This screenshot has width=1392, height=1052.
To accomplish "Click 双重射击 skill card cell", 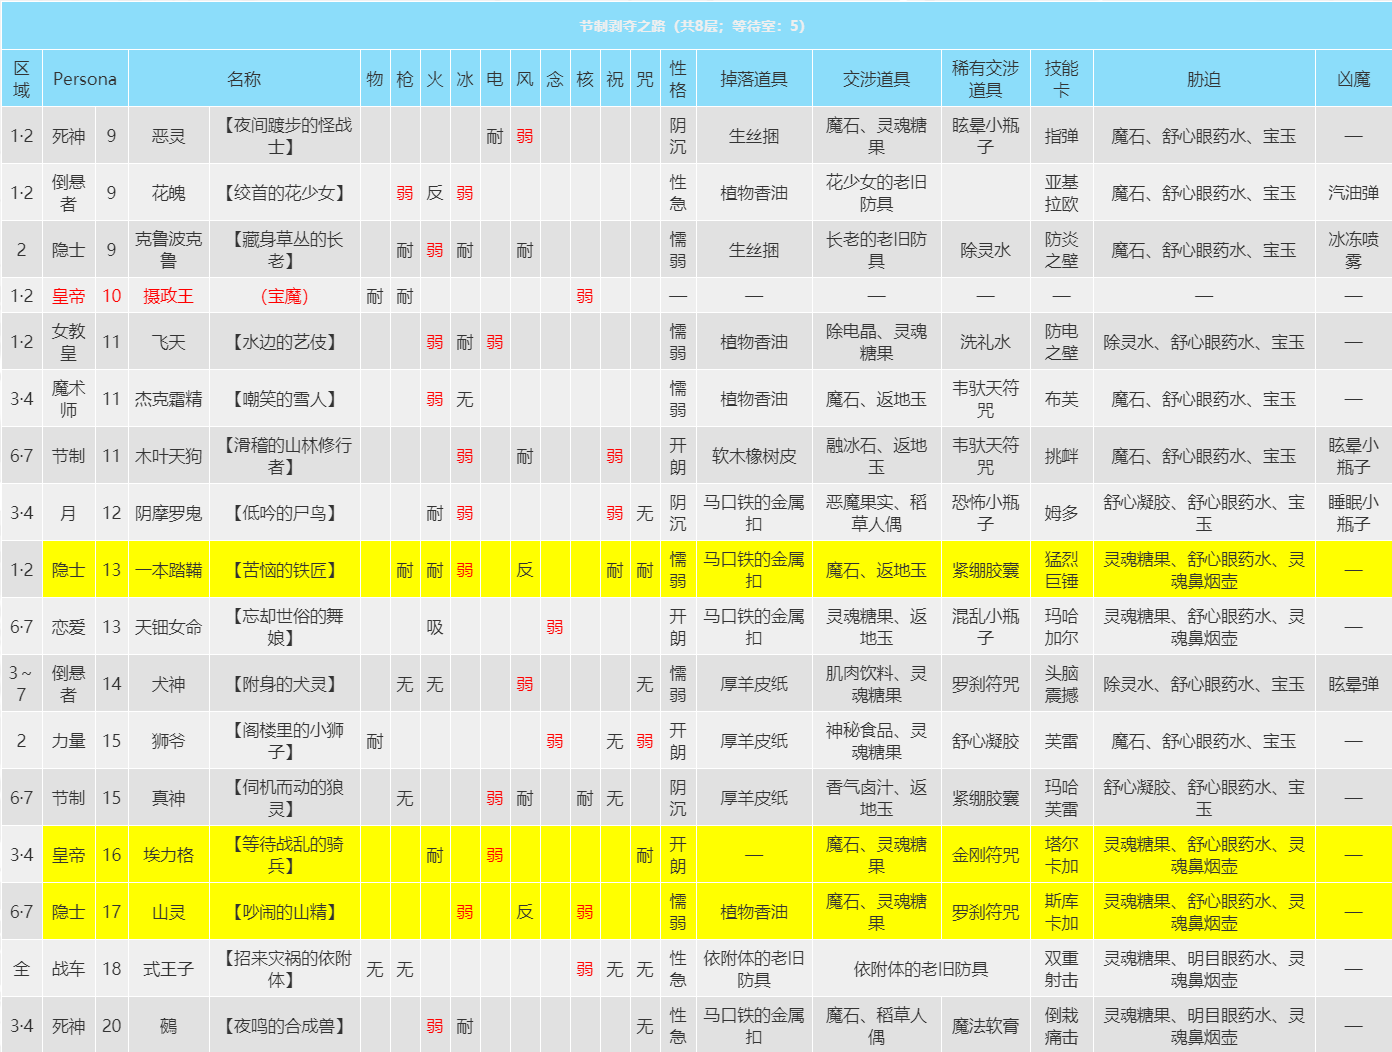I will tap(1062, 969).
